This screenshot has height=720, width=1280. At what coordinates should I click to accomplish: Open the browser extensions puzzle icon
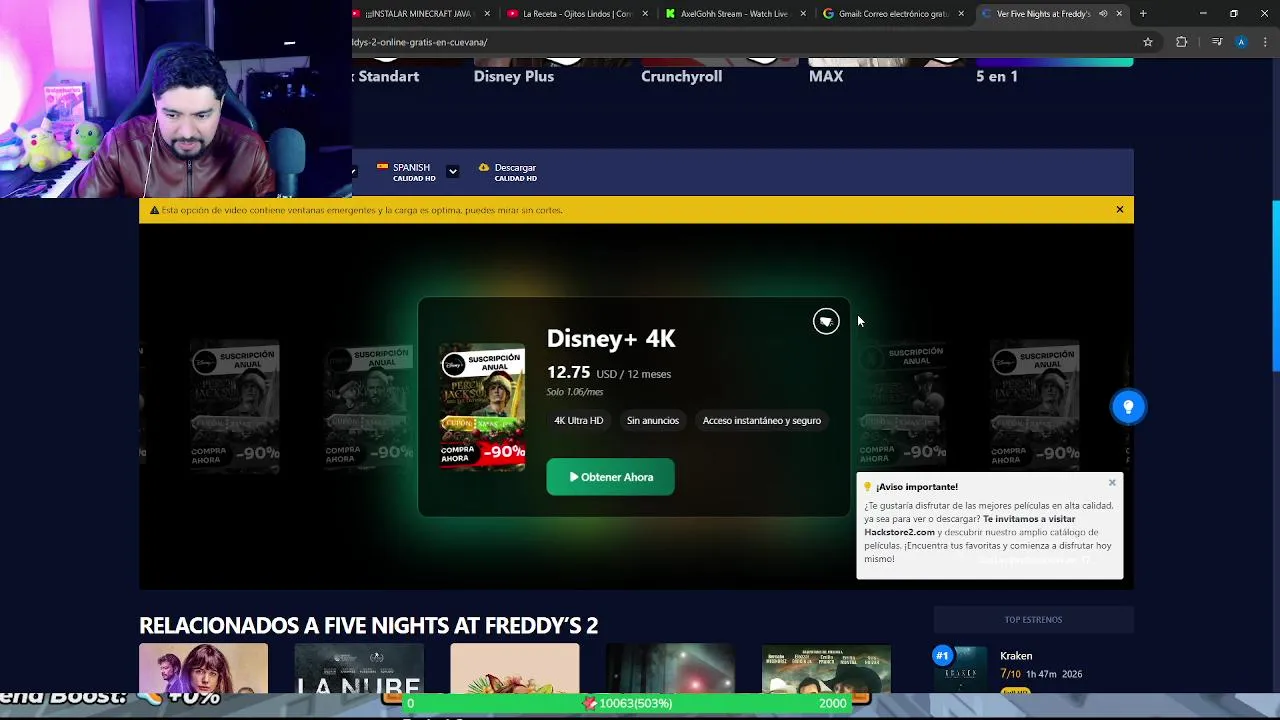tap(1182, 42)
